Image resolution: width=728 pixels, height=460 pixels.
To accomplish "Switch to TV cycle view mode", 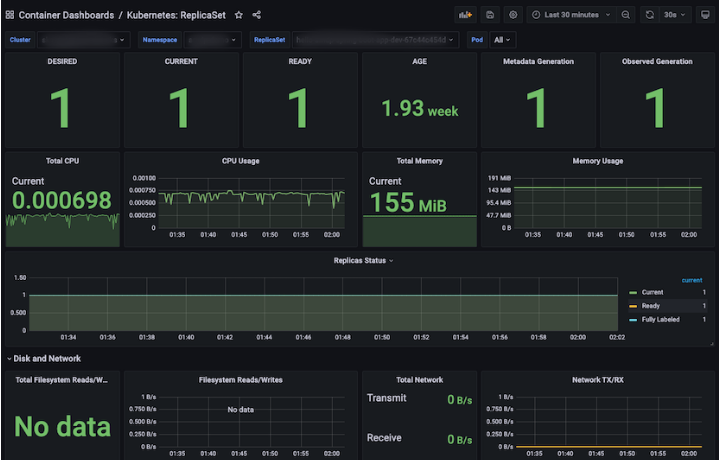I will coord(705,15).
